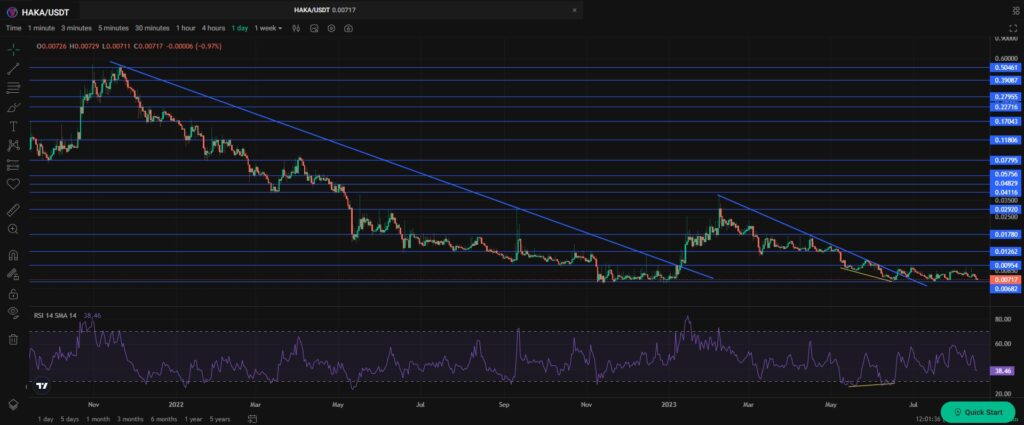Switch timeframe to 3 minutes
Viewport: 1024px width, 425px height.
(x=76, y=28)
